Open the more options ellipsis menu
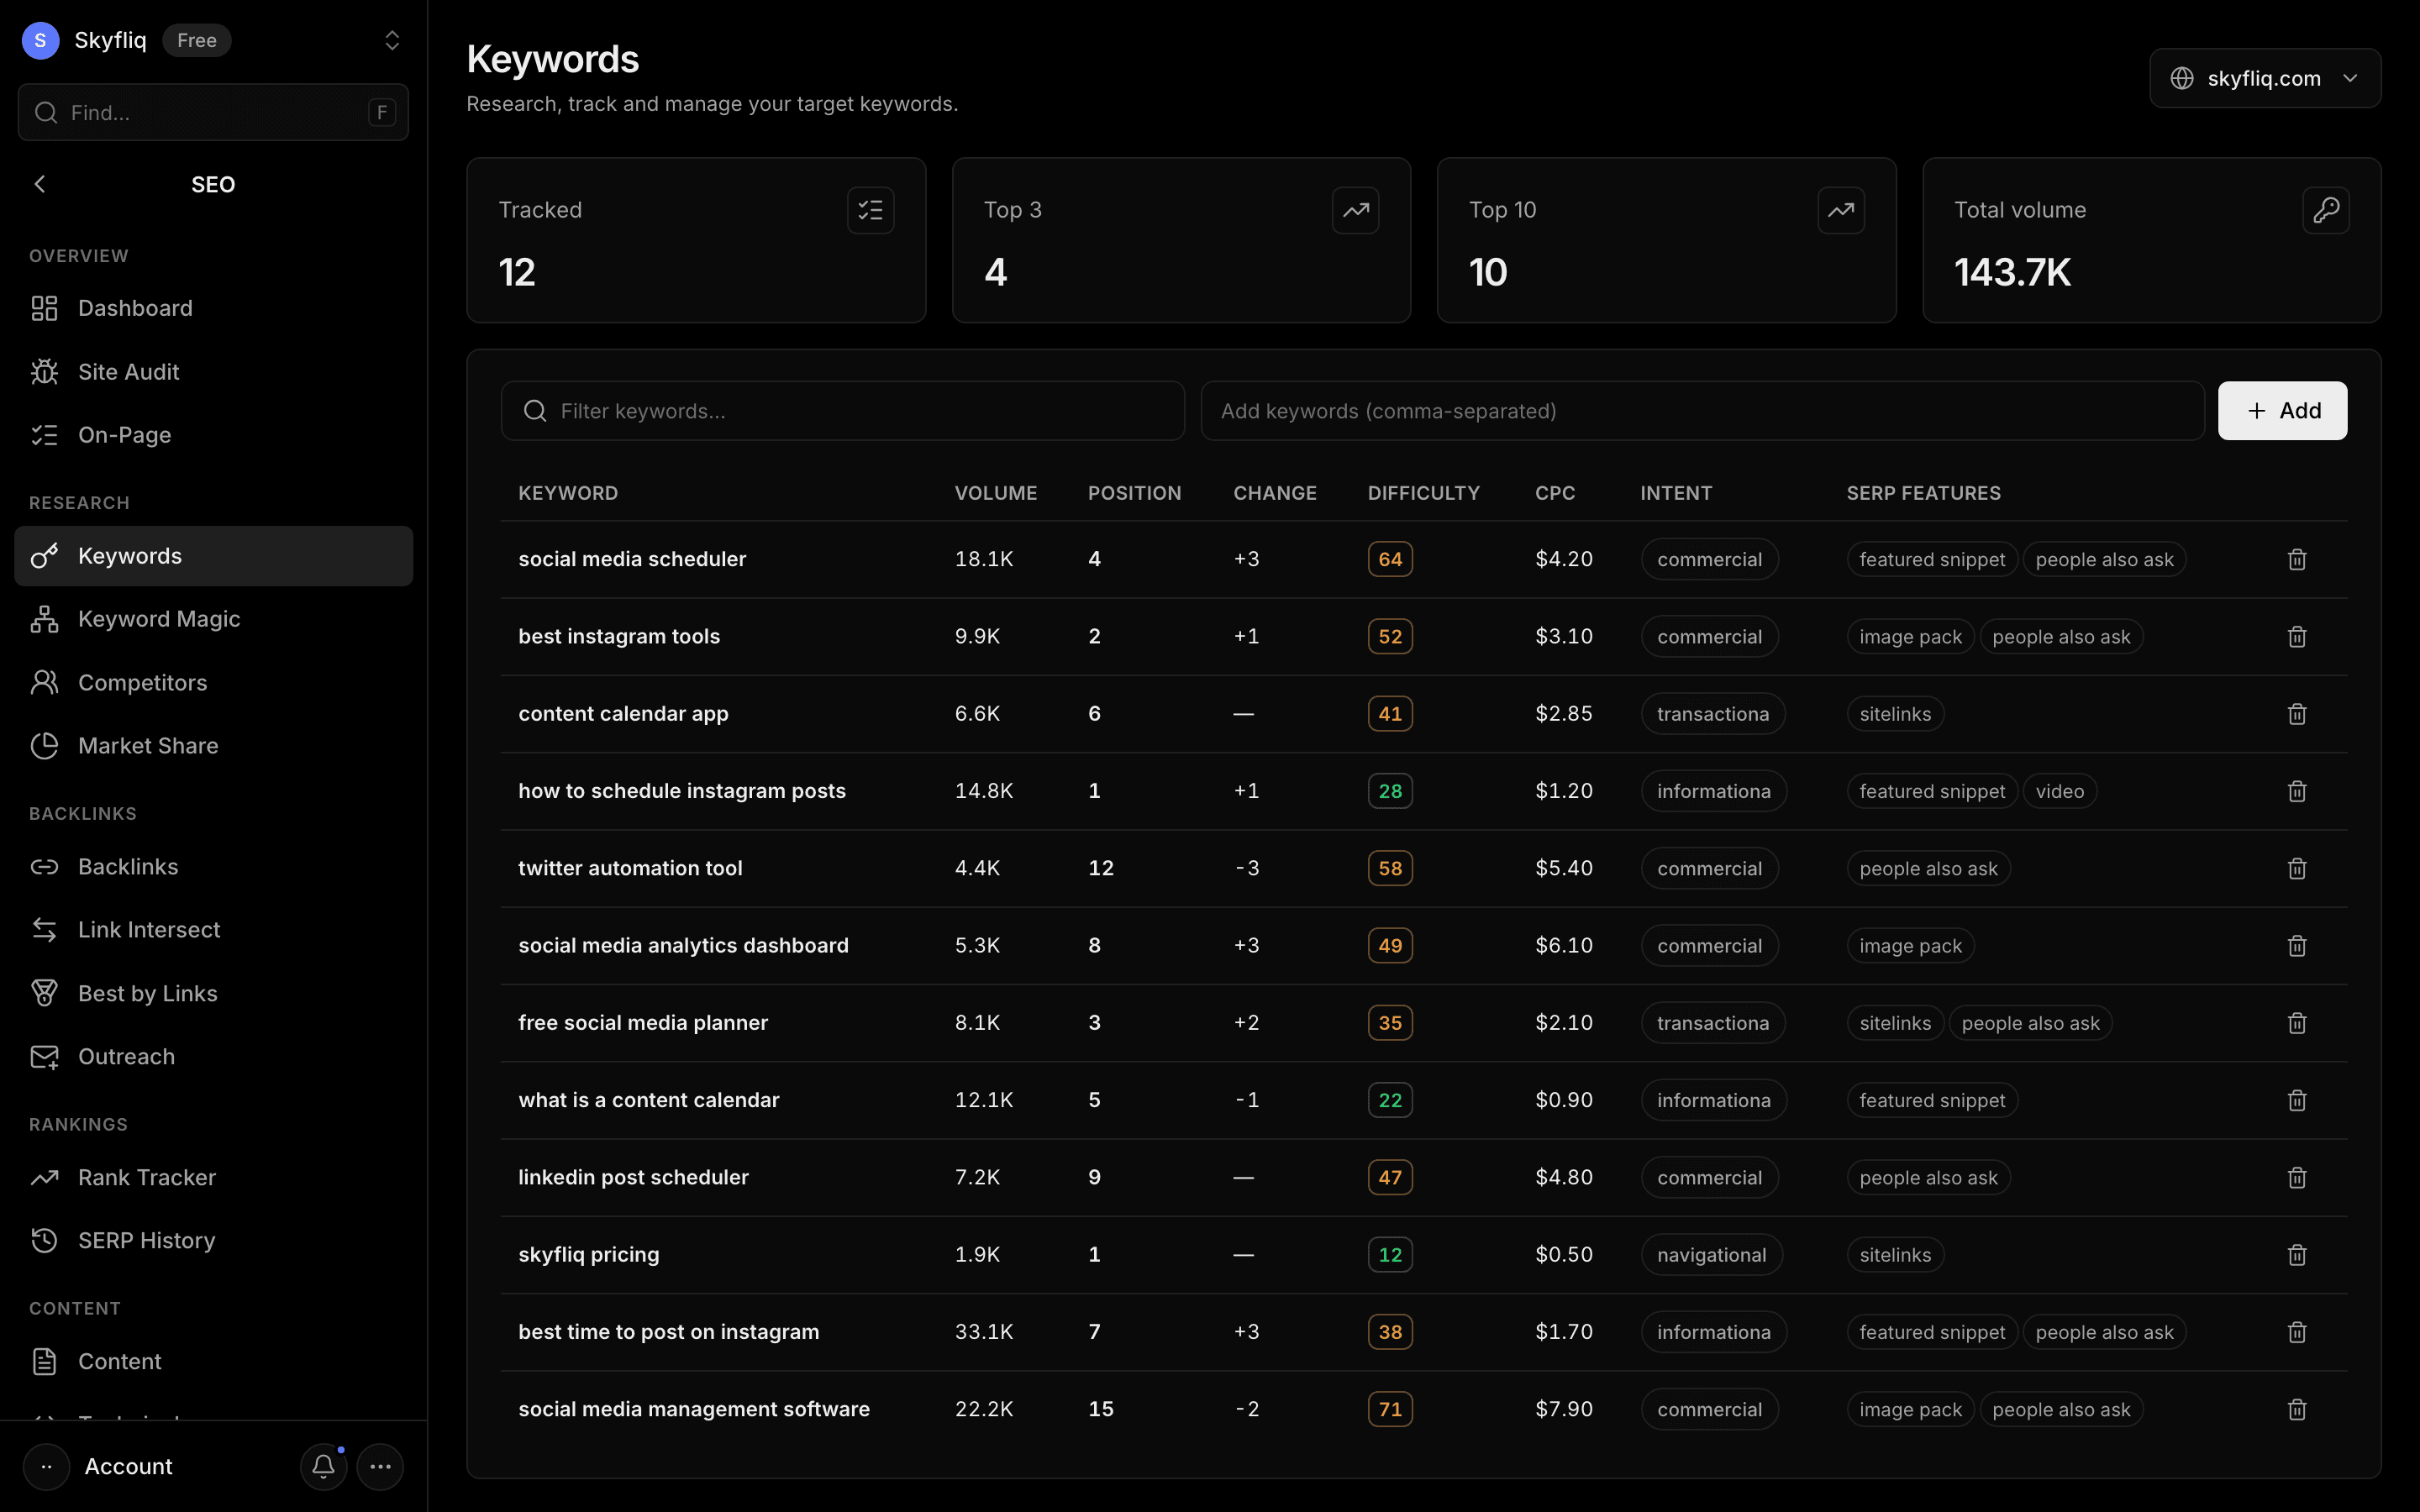Viewport: 2420px width, 1512px height. click(x=380, y=1466)
